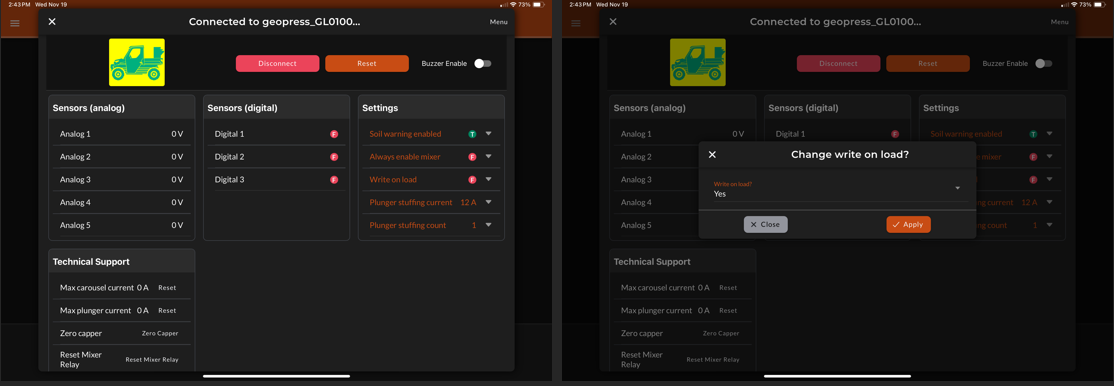This screenshot has height=386, width=1114.
Task: Close the connection panel in left screenshot
Action: click(52, 22)
